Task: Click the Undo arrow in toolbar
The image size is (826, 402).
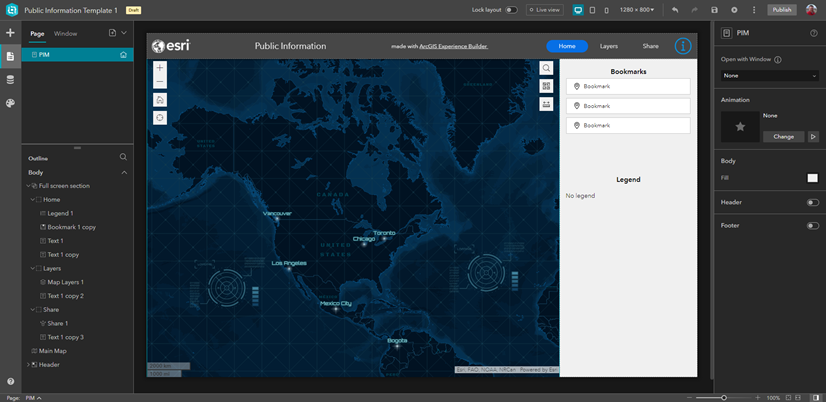Action: coord(675,10)
